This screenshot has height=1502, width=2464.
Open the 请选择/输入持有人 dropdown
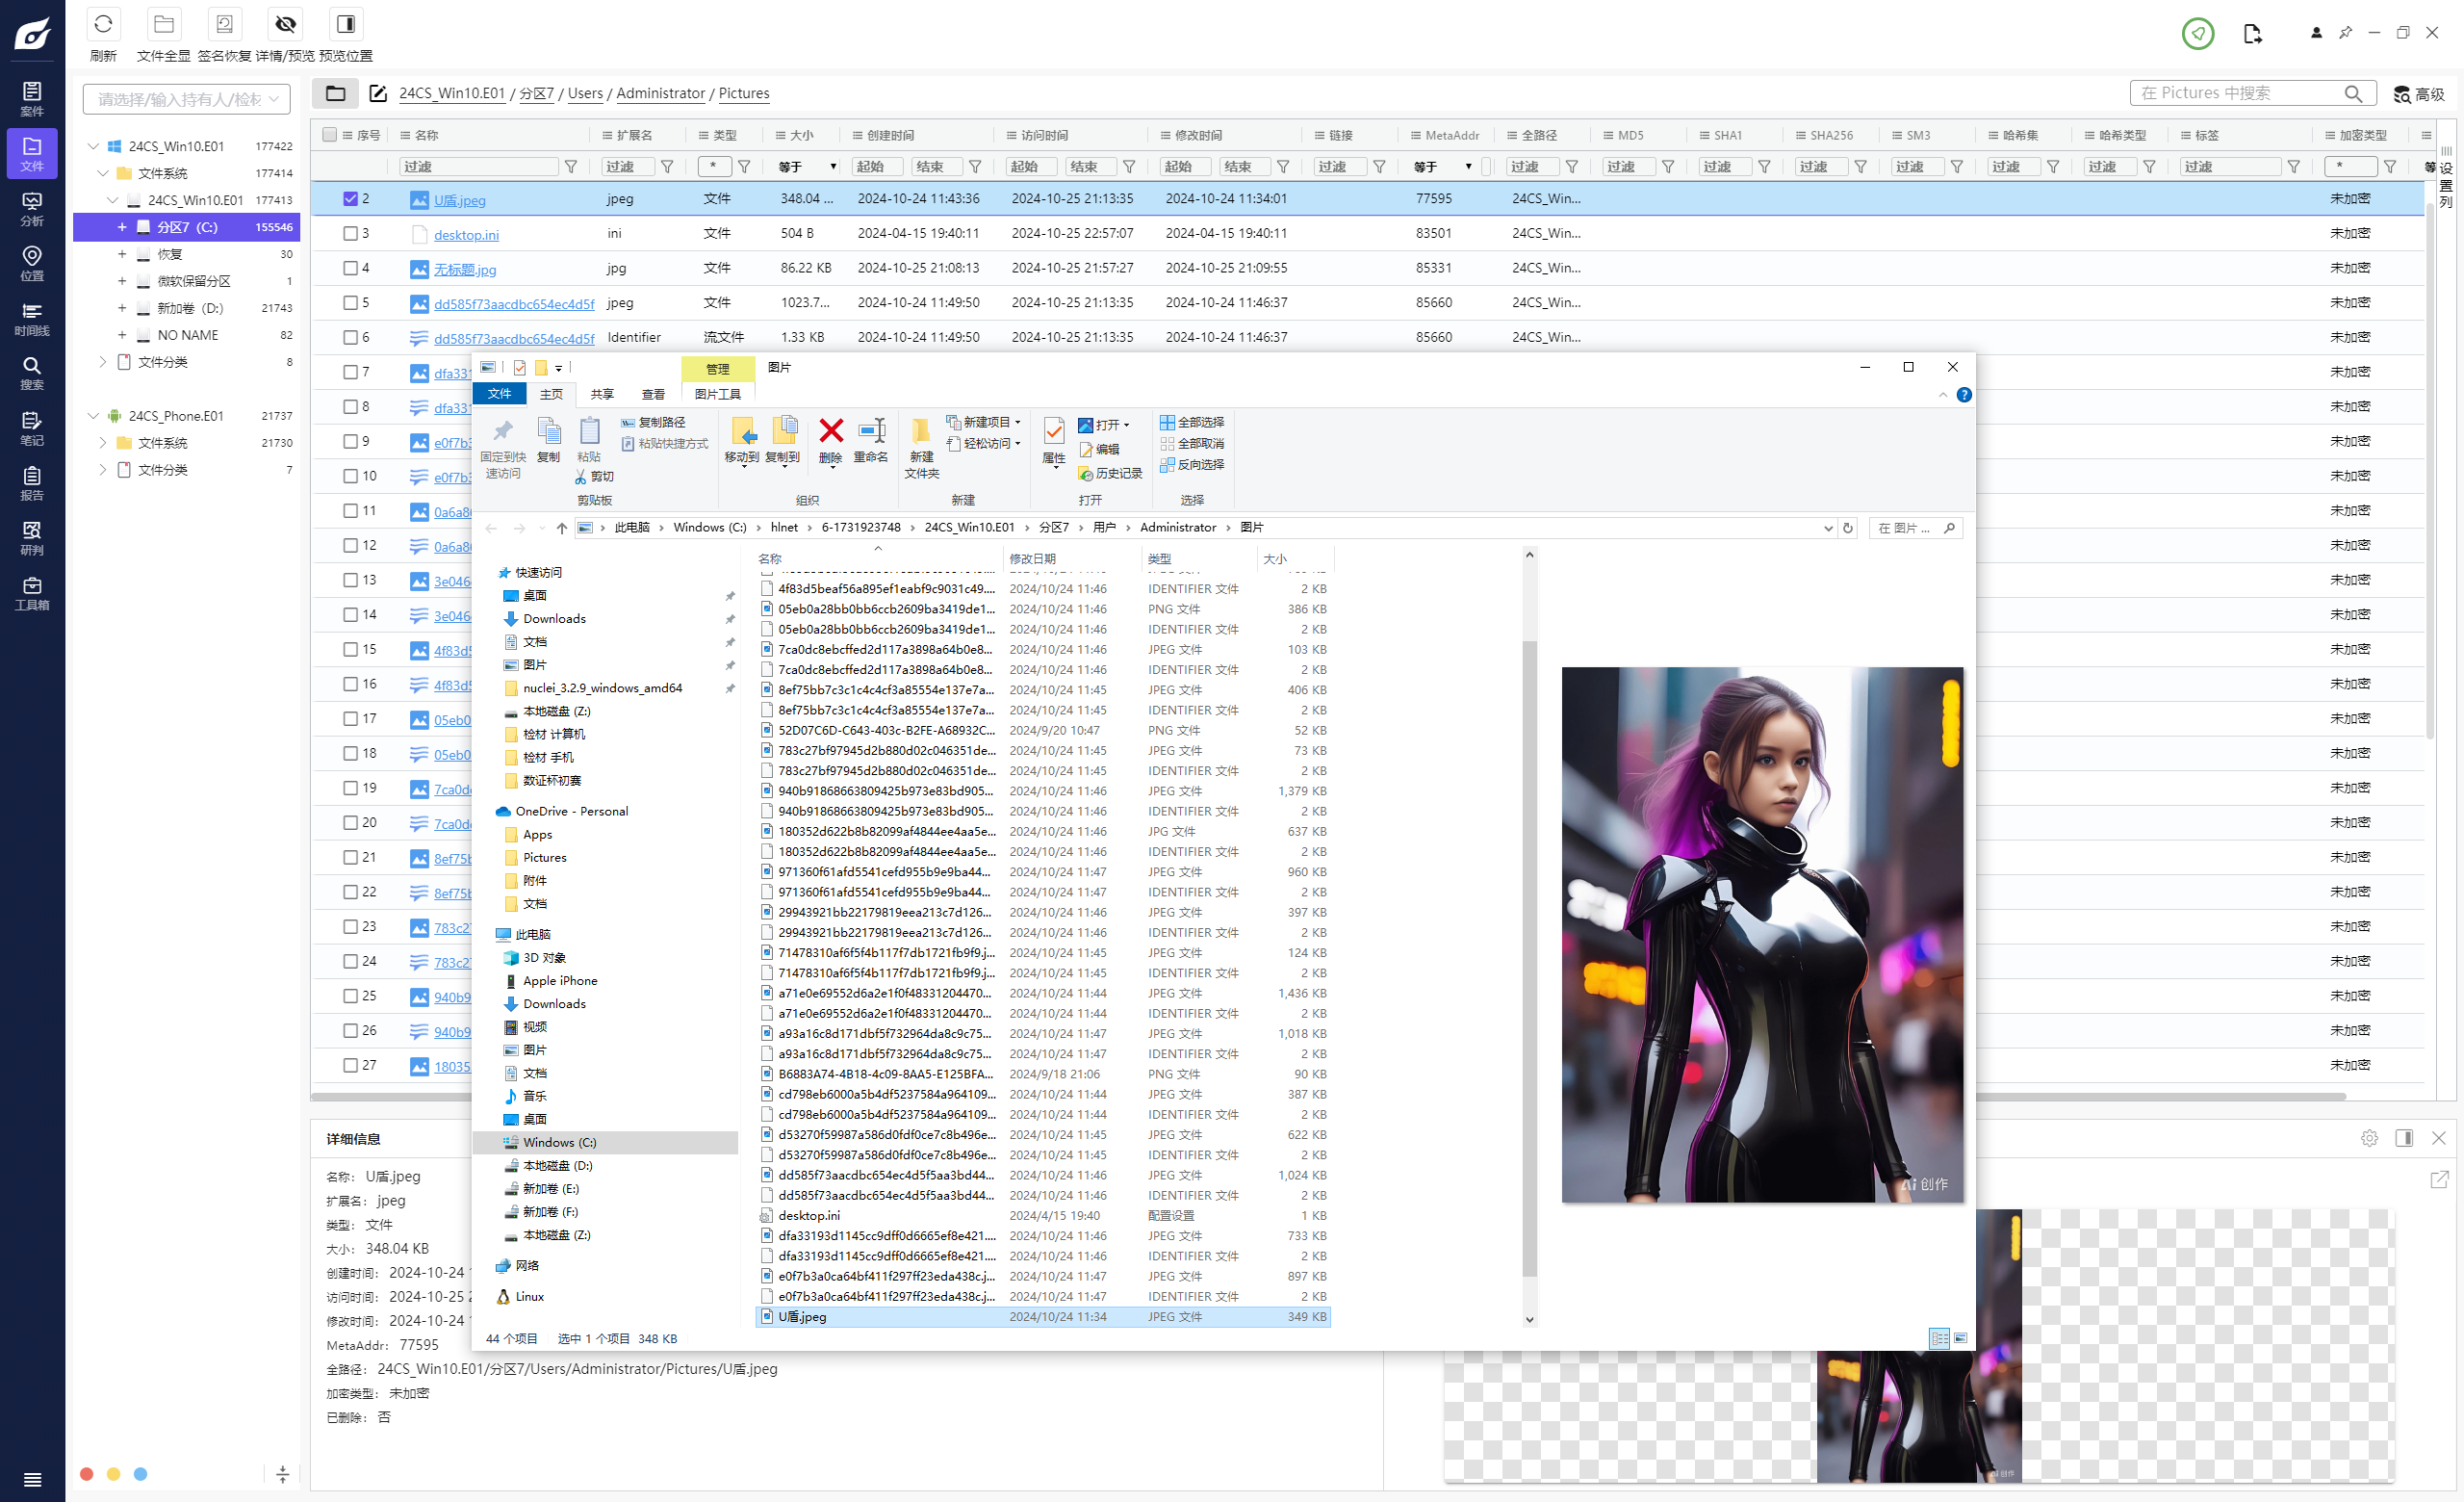[x=187, y=99]
